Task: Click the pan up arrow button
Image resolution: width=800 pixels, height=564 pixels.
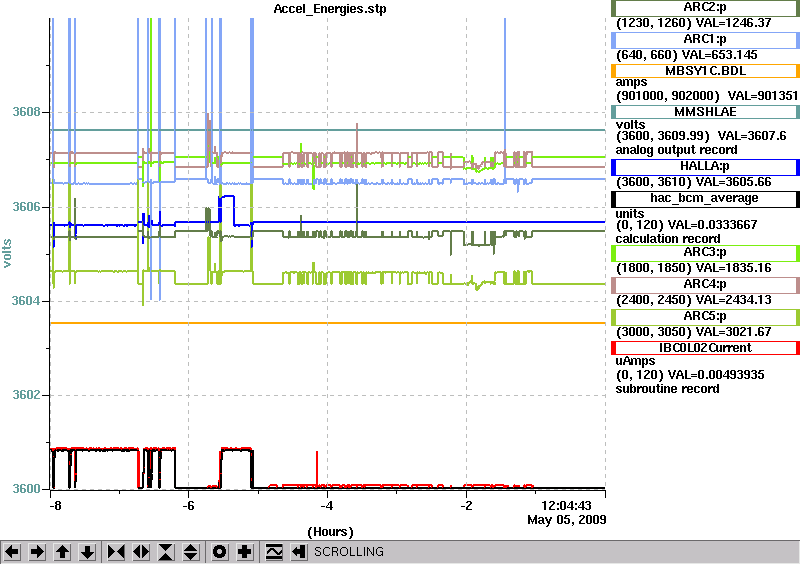Action: pyautogui.click(x=62, y=552)
